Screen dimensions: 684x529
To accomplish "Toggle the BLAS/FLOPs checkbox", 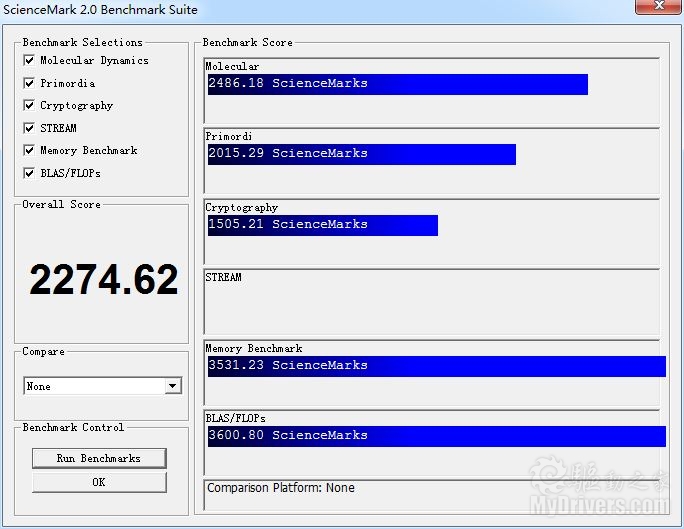I will (x=29, y=173).
